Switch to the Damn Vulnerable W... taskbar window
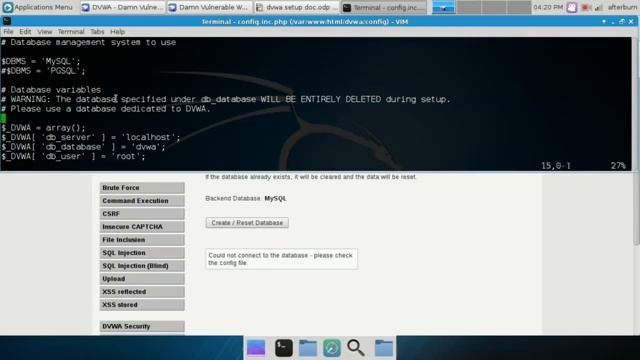 pyautogui.click(x=209, y=7)
